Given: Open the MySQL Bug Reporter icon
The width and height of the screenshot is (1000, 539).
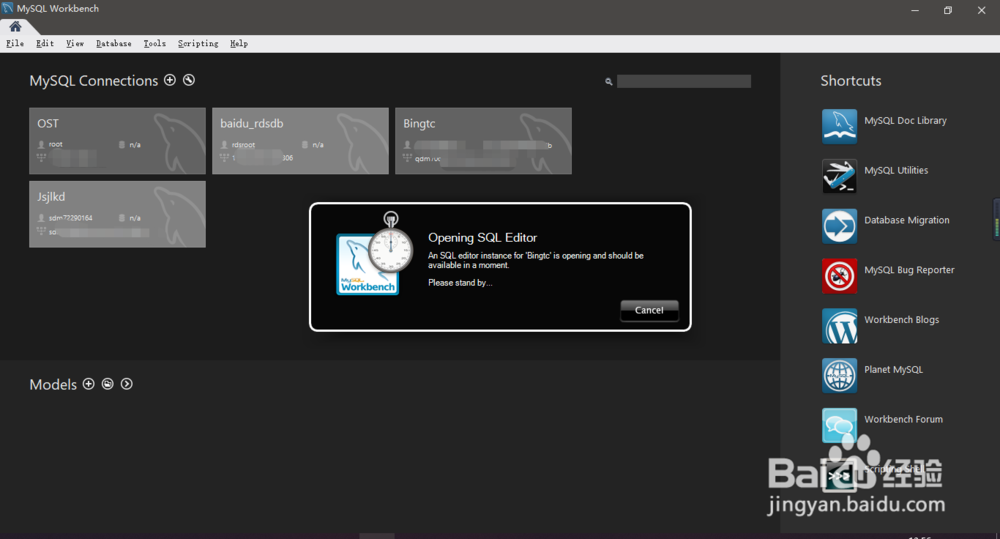Looking at the screenshot, I should click(839, 275).
